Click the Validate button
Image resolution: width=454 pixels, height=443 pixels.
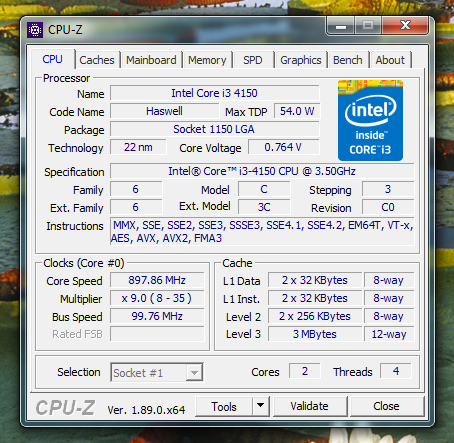click(309, 406)
